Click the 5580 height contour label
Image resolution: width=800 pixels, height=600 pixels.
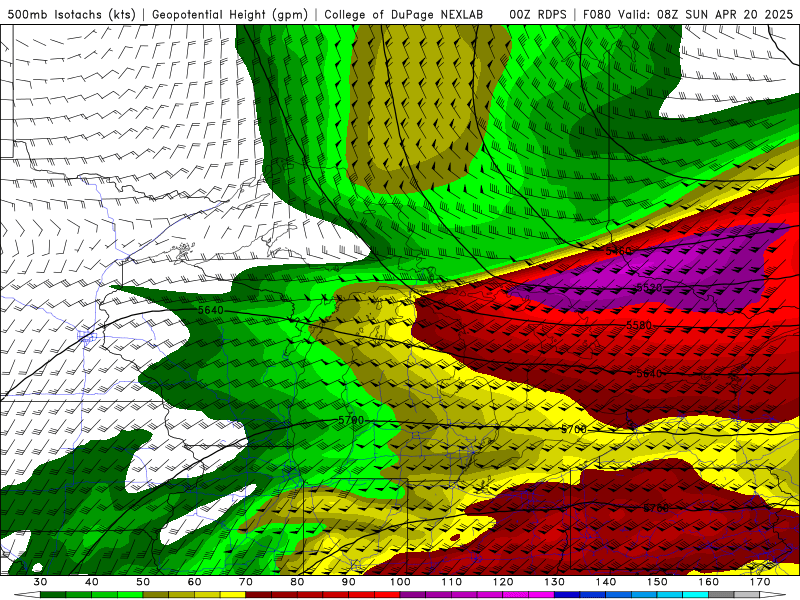point(639,325)
